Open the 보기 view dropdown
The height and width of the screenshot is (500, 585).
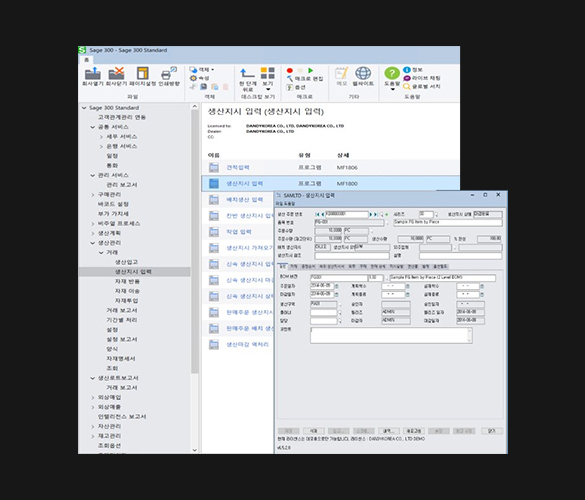pos(268,78)
